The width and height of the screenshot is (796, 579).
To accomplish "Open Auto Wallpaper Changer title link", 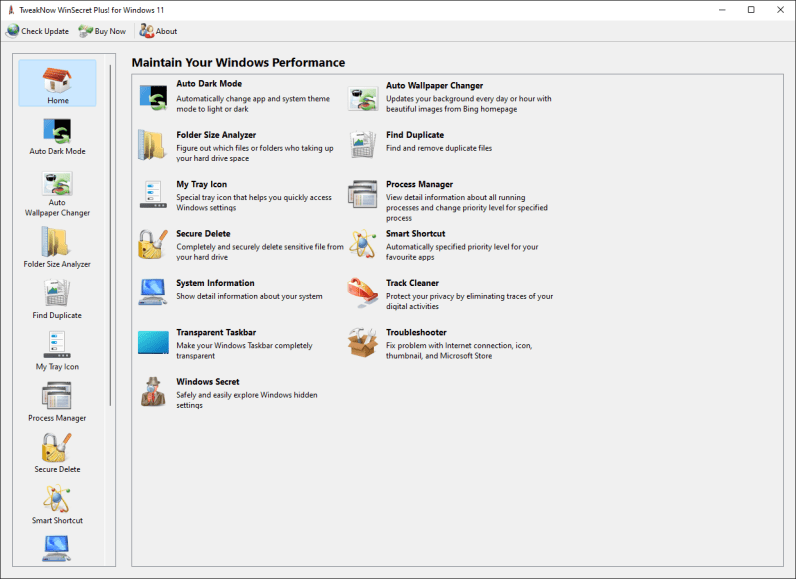I will pyautogui.click(x=434, y=86).
